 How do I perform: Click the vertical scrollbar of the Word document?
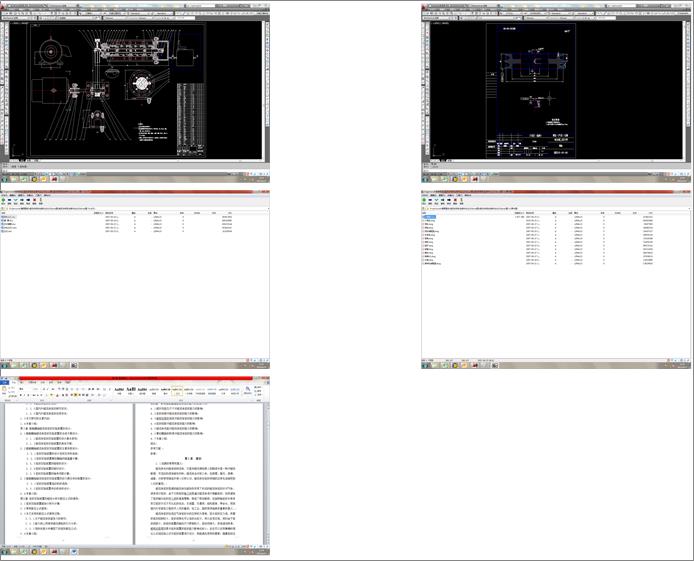click(267, 473)
